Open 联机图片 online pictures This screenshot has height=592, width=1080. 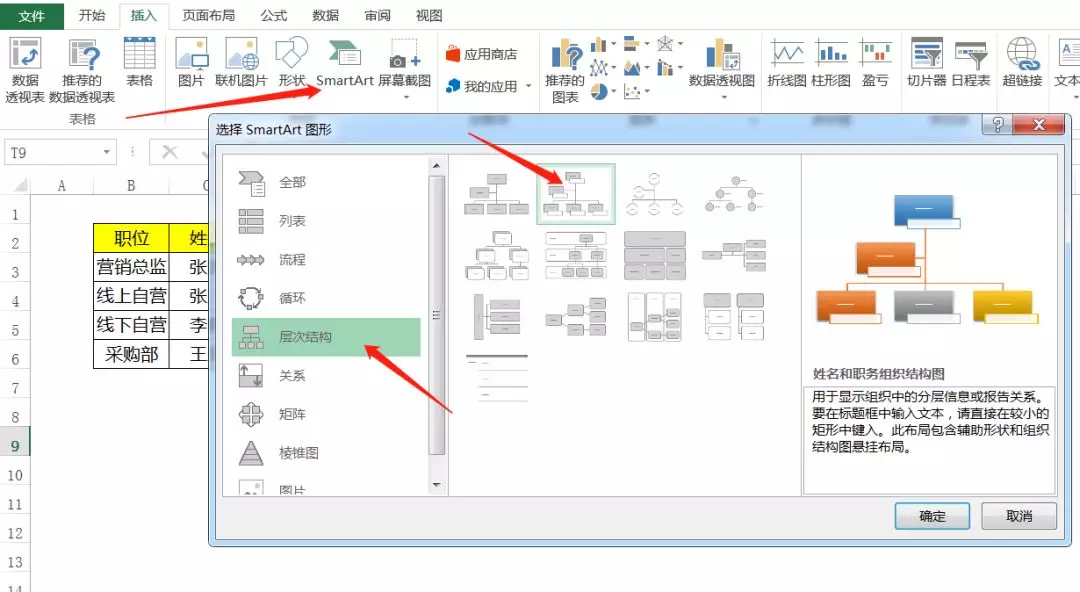pyautogui.click(x=241, y=63)
